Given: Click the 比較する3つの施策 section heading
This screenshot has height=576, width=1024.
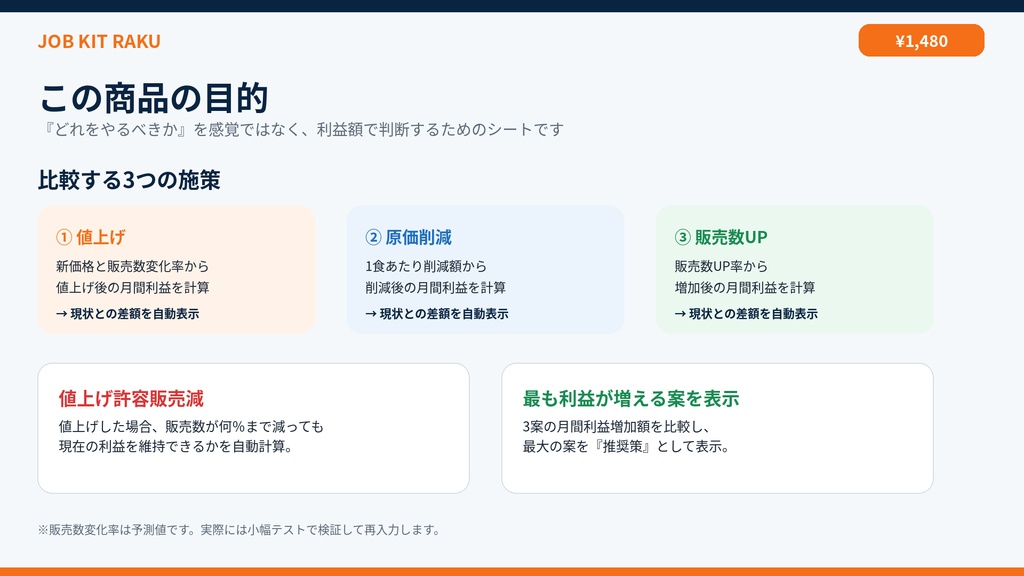Looking at the screenshot, I should (x=129, y=180).
